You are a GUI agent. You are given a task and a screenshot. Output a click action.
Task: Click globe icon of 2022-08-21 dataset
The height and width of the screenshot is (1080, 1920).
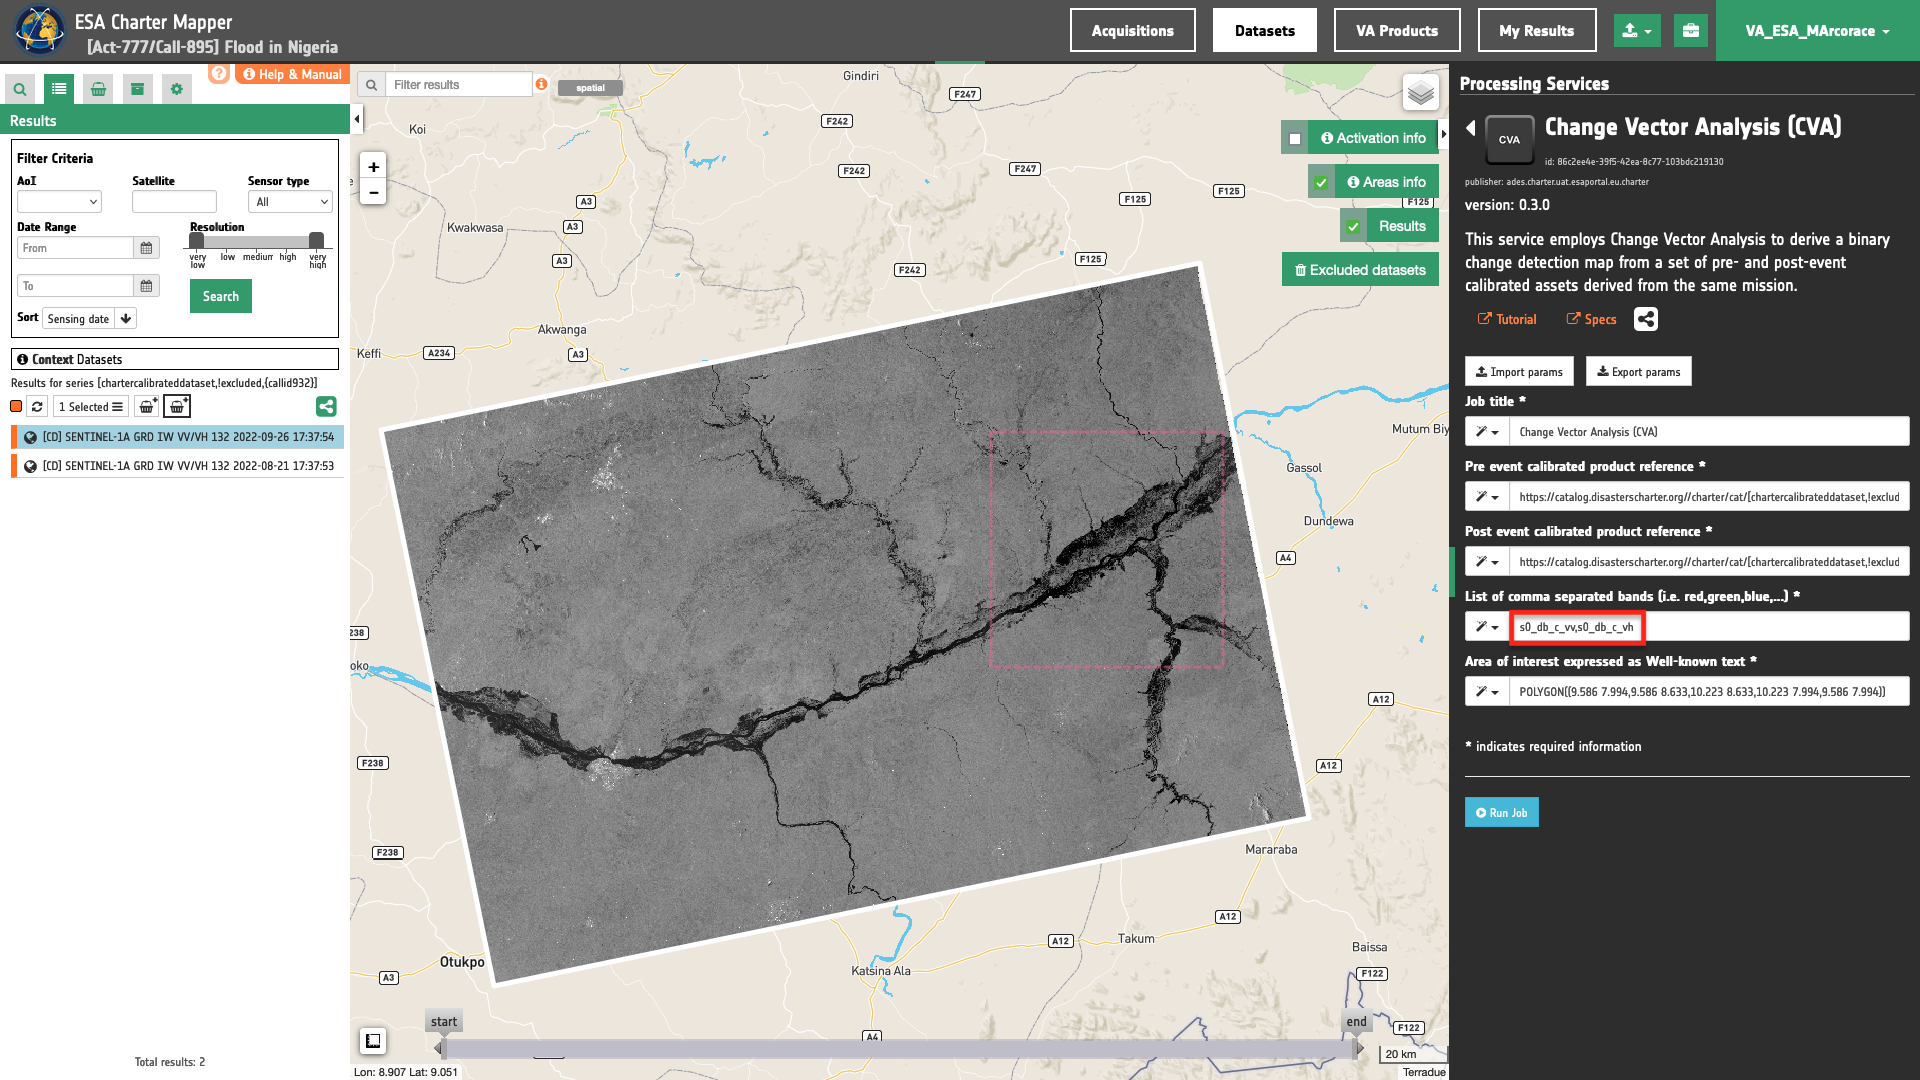point(31,466)
